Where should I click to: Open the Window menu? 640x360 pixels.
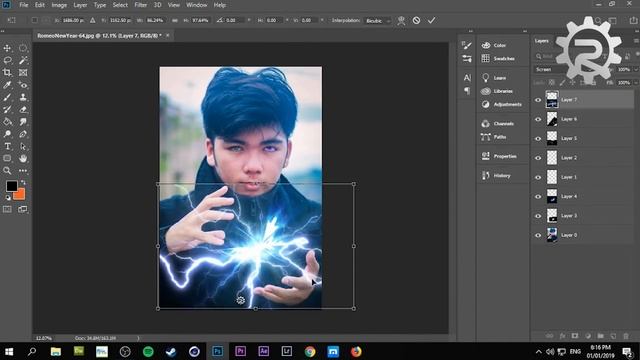tap(197, 5)
